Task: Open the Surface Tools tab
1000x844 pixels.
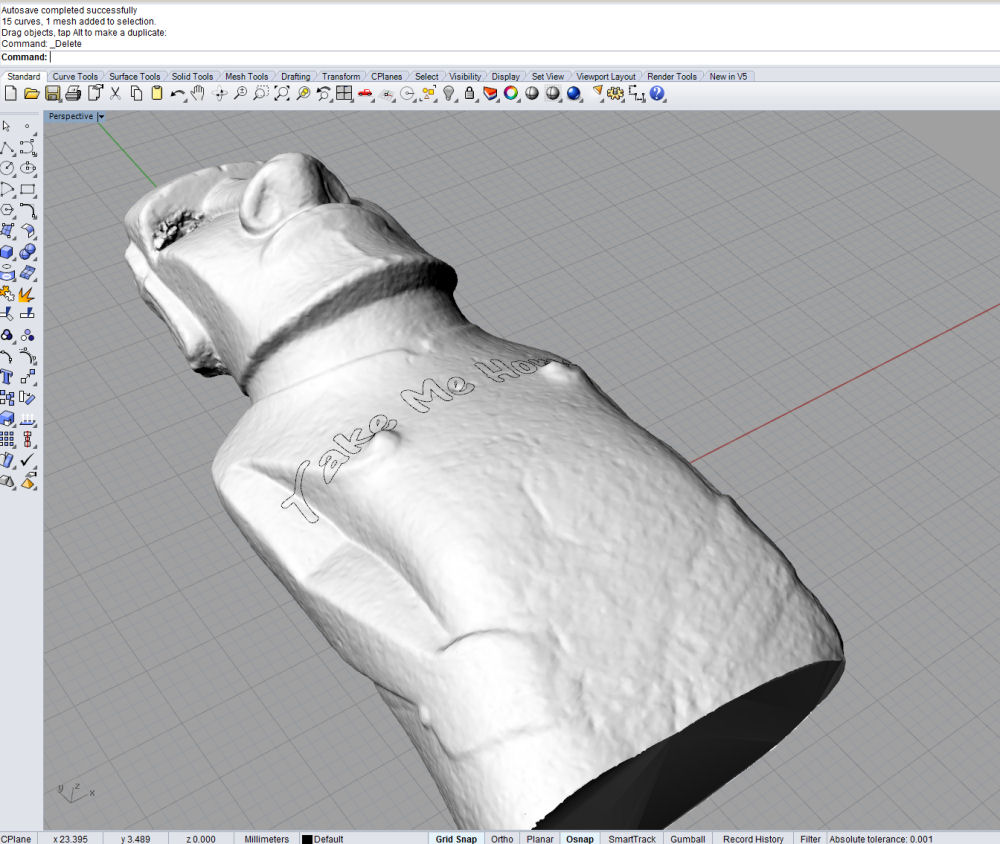Action: (134, 77)
